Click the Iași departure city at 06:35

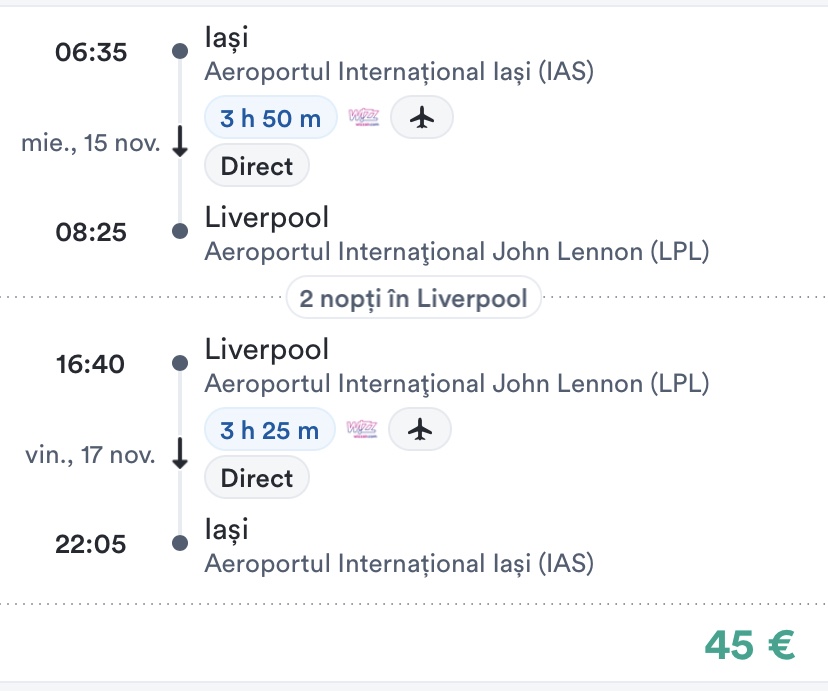(x=226, y=38)
